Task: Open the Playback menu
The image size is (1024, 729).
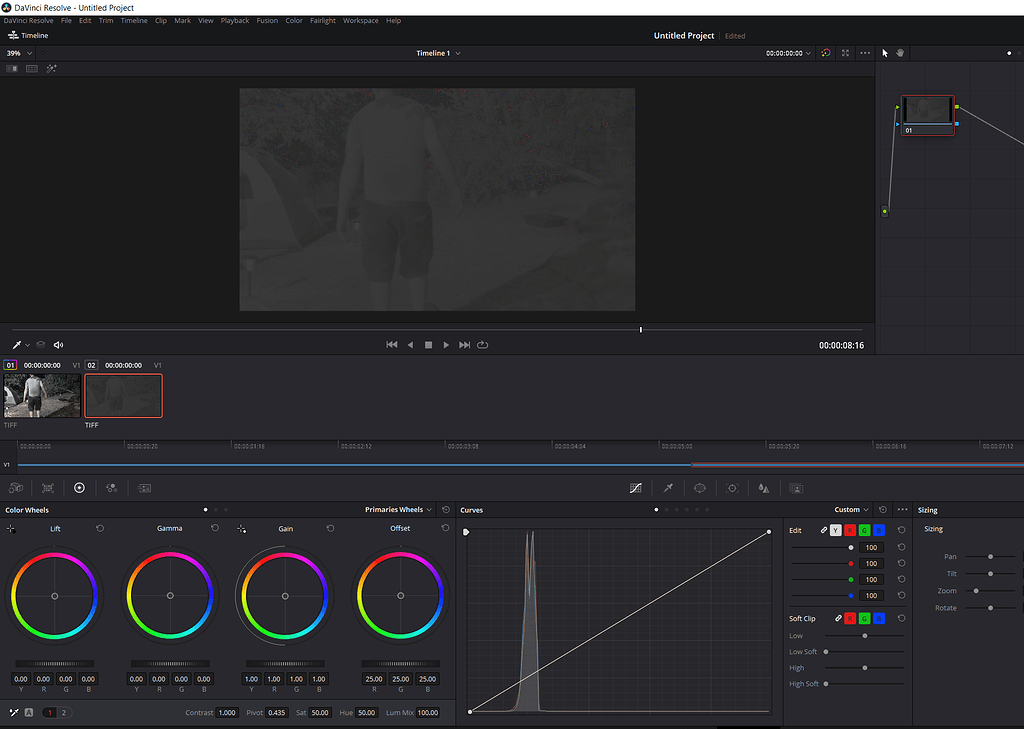Action: [x=234, y=20]
